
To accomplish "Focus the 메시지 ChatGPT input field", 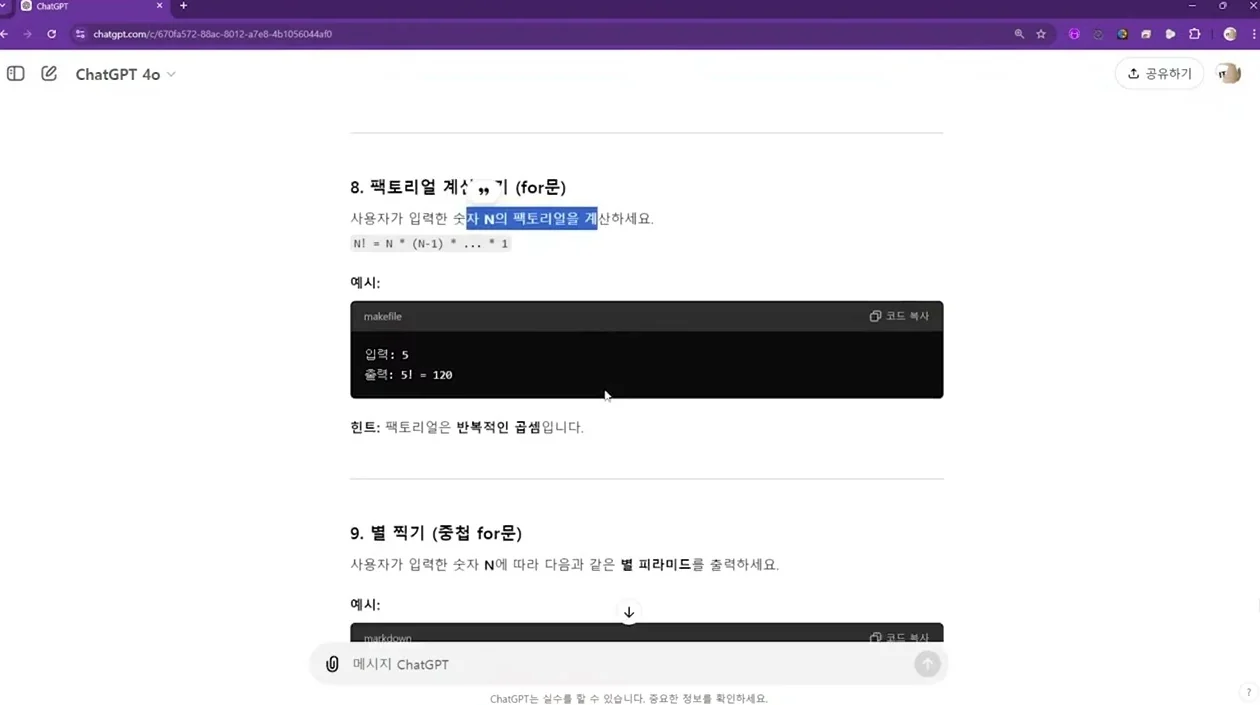I will tap(628, 664).
